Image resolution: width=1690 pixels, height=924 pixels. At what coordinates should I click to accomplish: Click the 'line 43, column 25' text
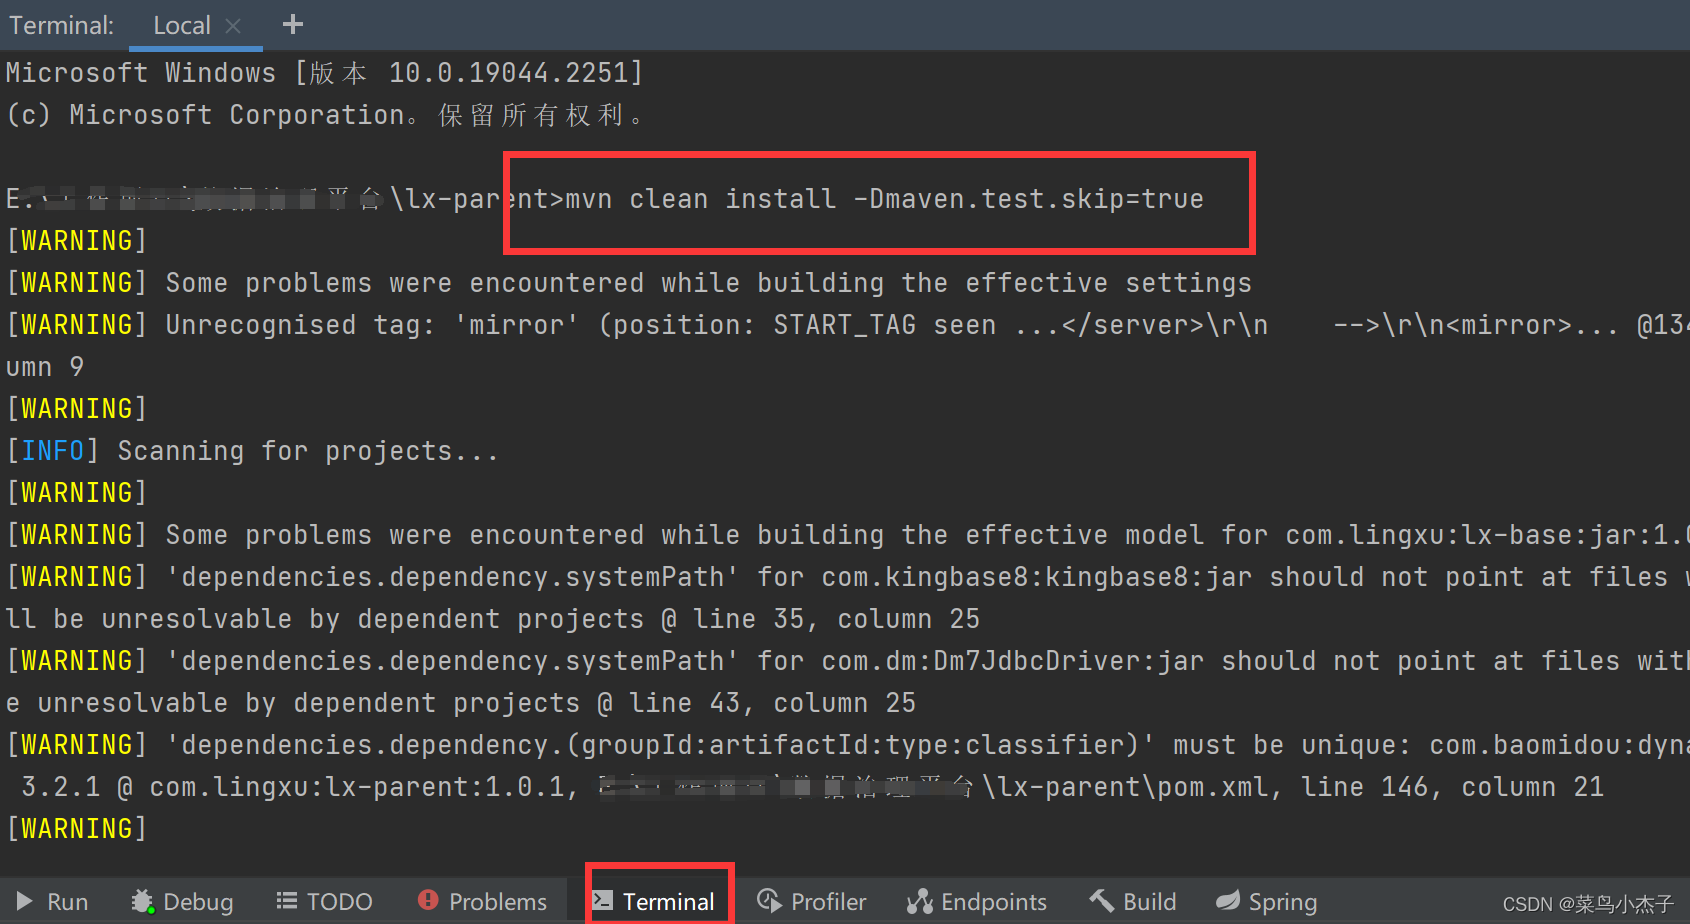click(773, 703)
